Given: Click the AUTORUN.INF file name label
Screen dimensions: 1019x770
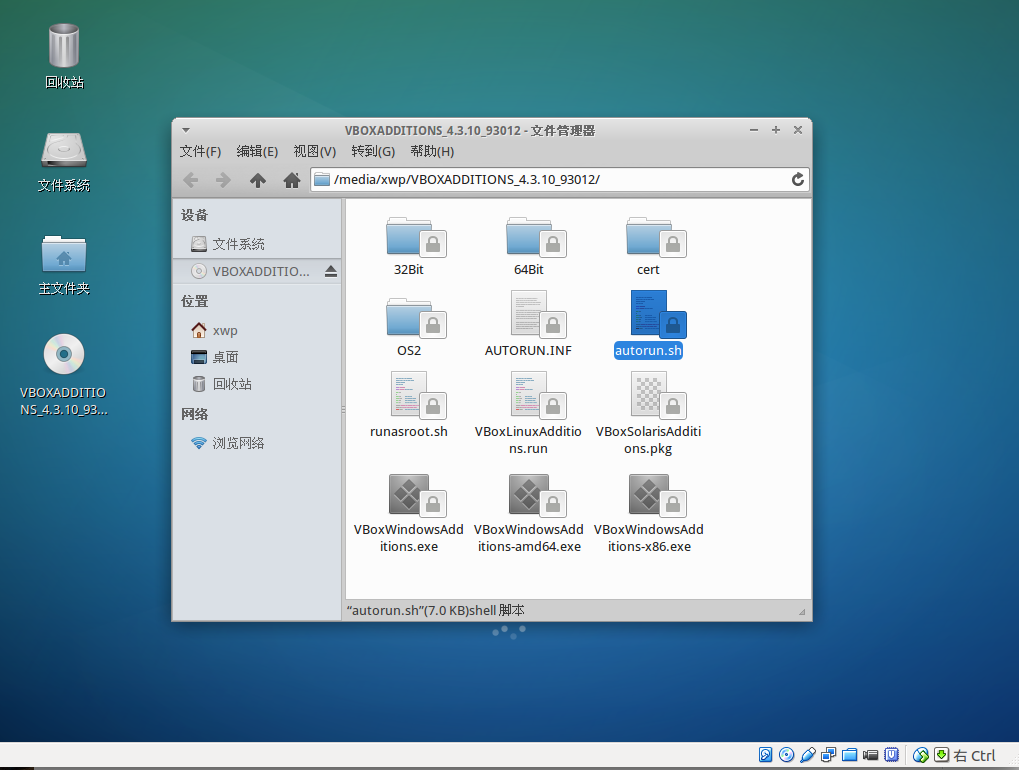Looking at the screenshot, I should [x=528, y=350].
